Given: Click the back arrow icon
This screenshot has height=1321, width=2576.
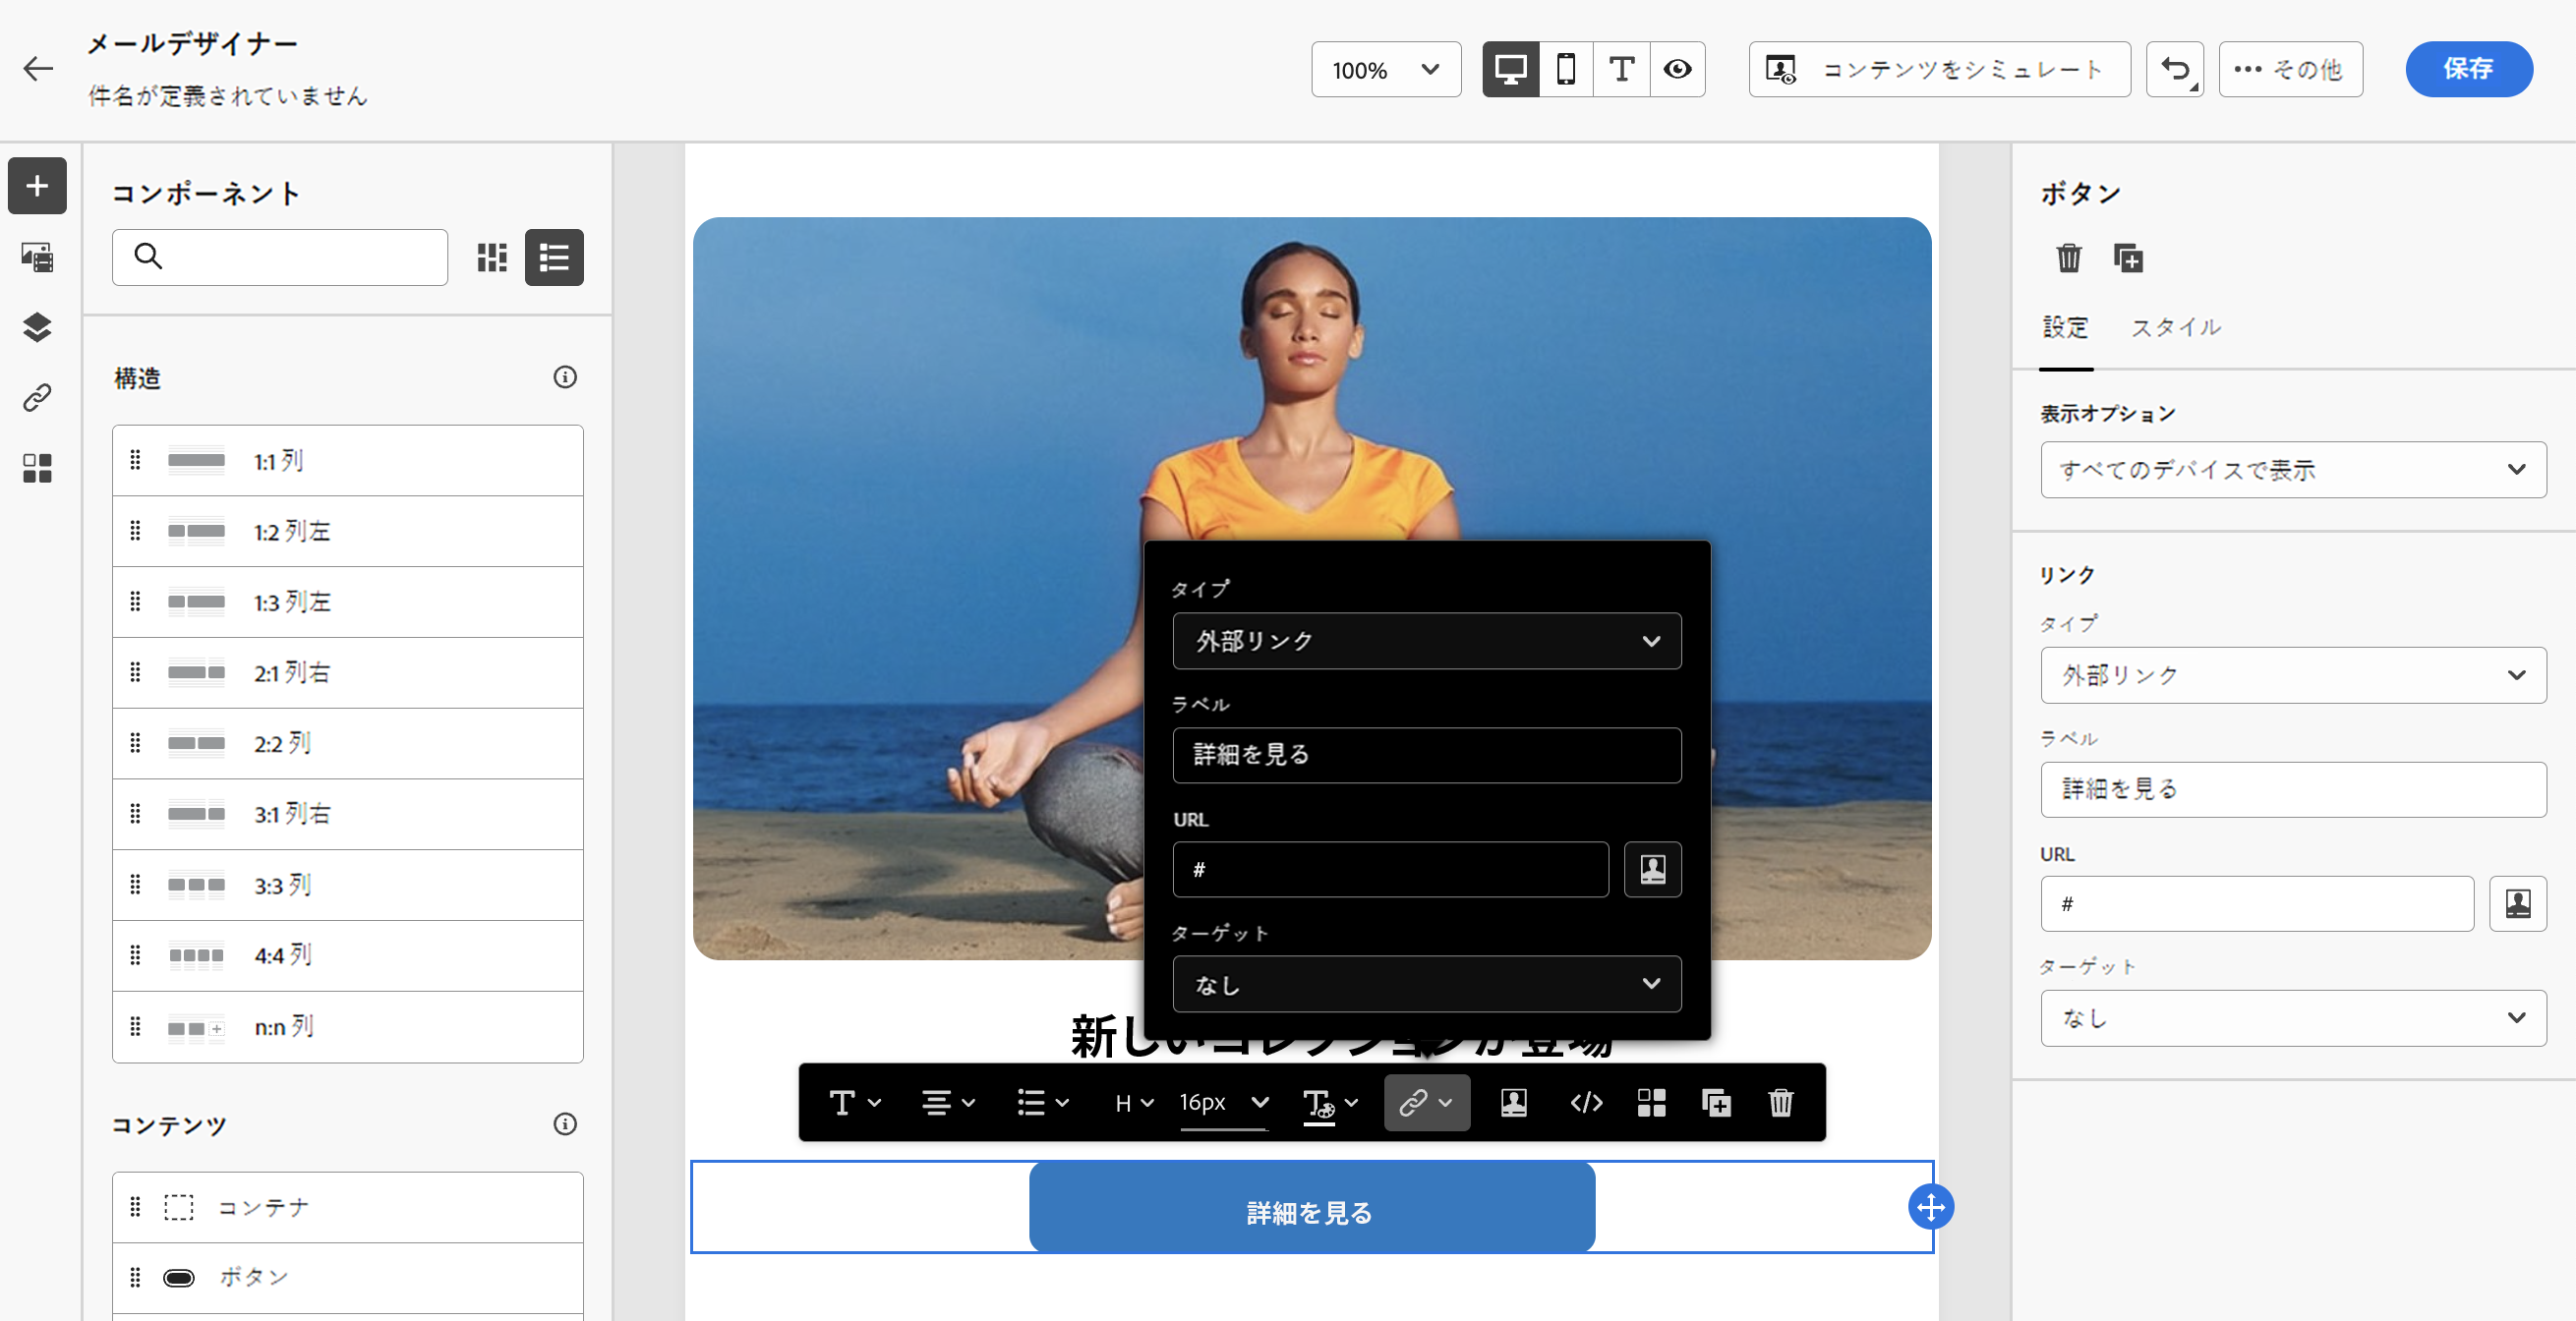Looking at the screenshot, I should tap(38, 68).
